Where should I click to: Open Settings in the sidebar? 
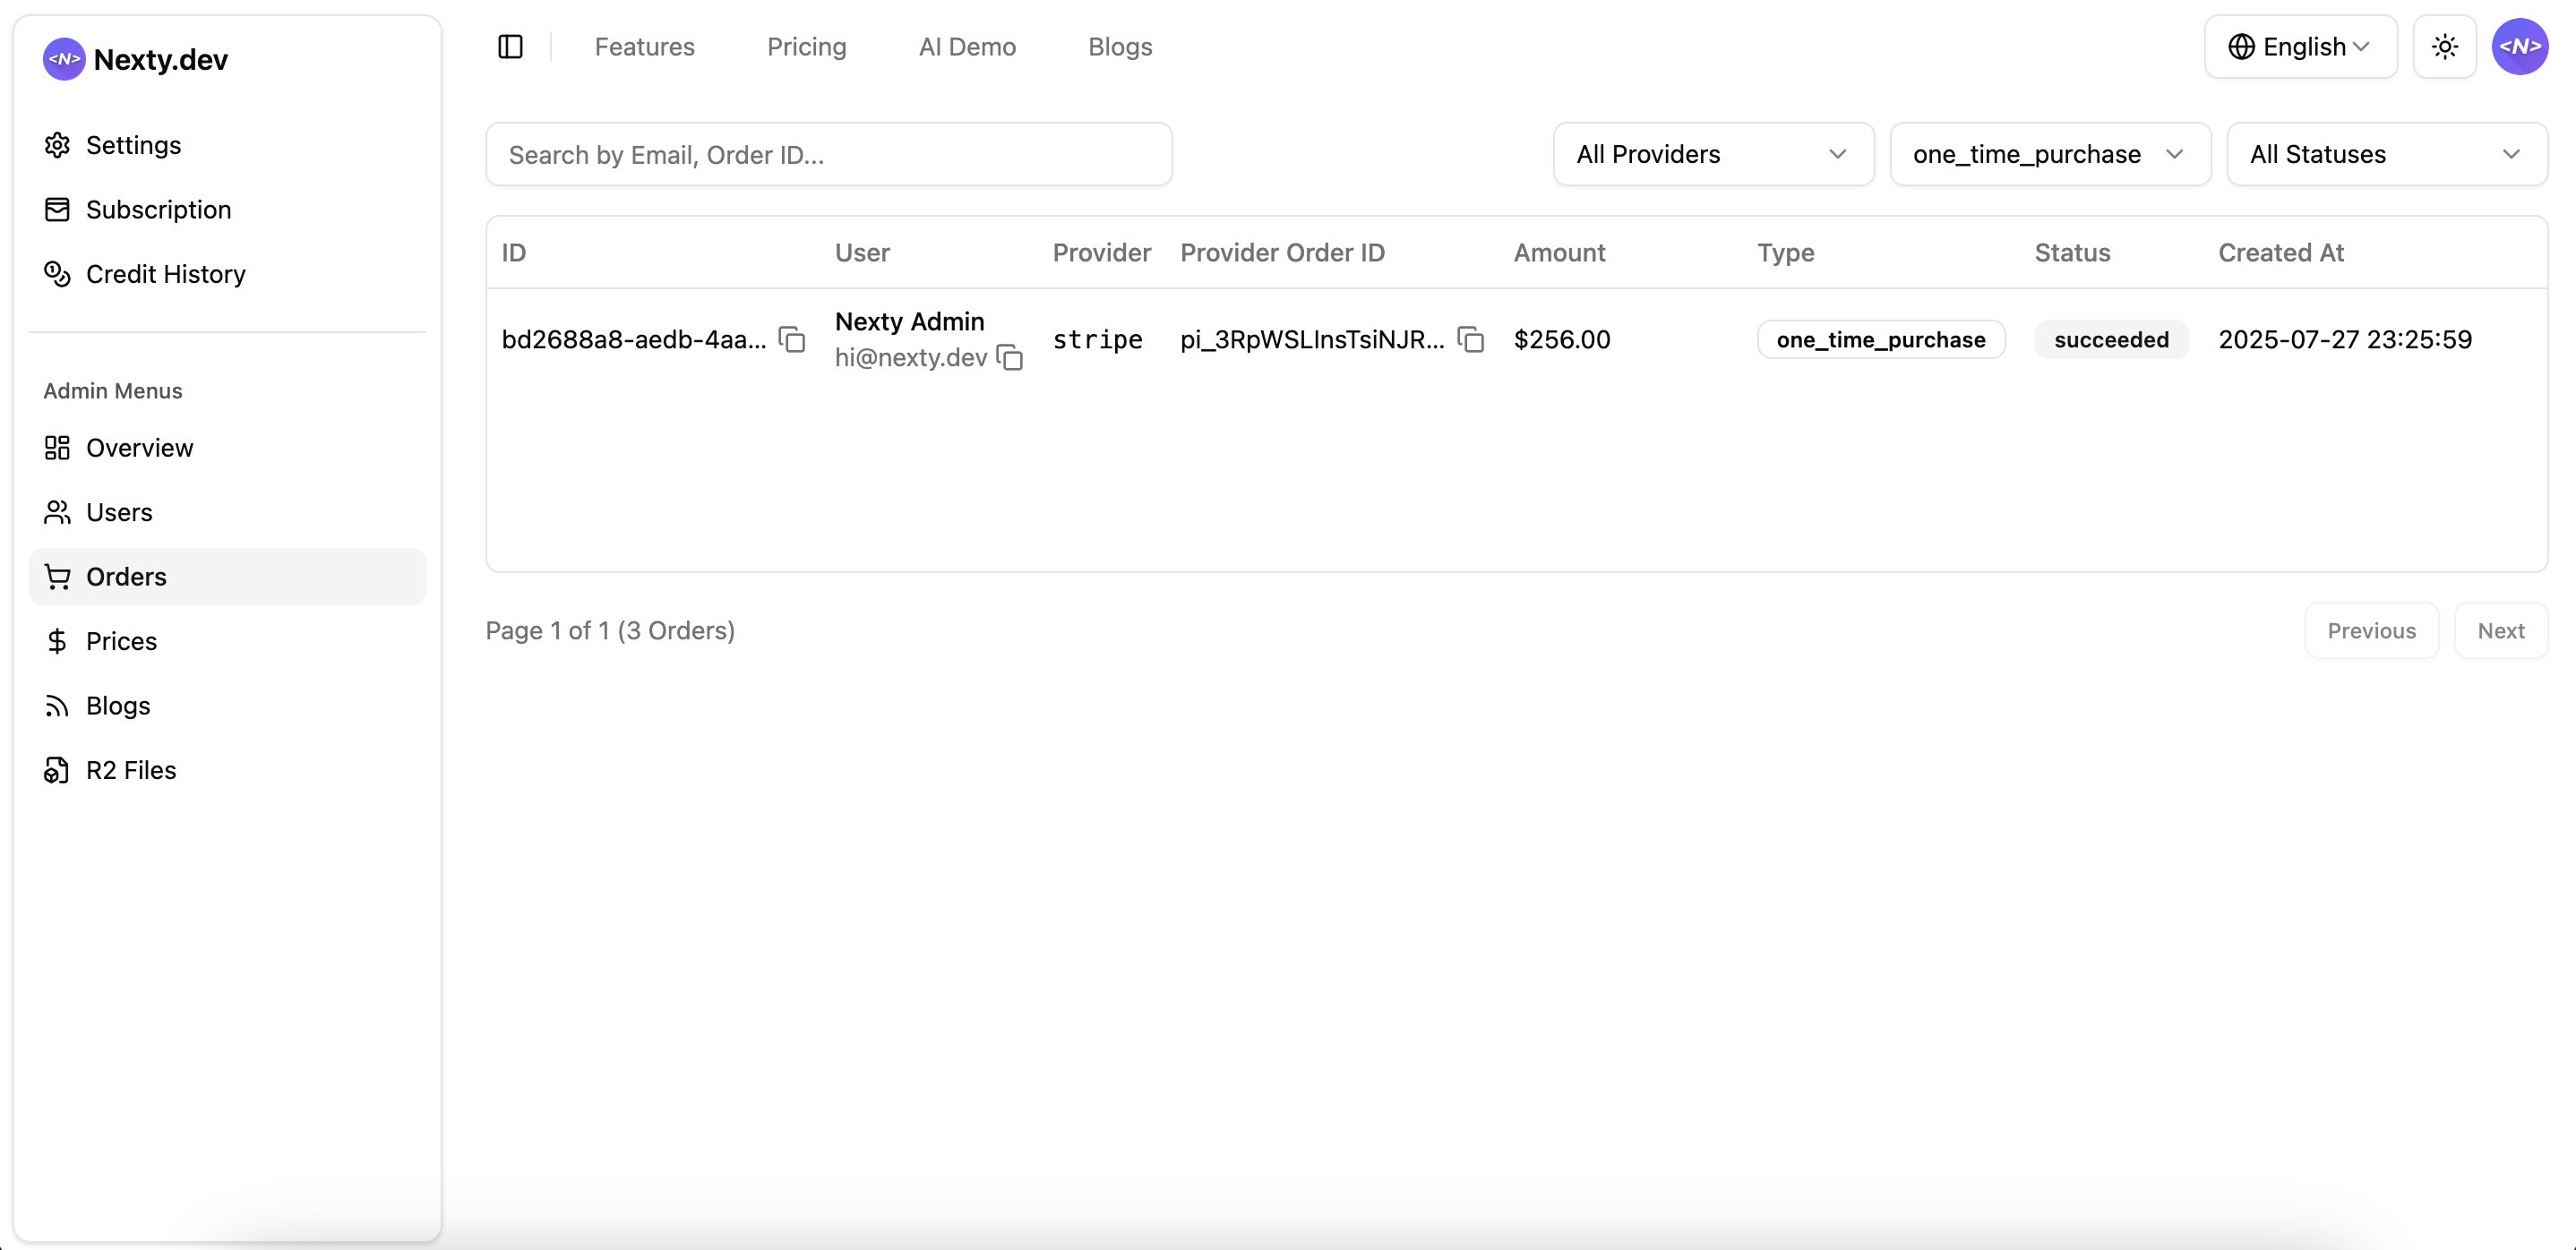(x=133, y=145)
